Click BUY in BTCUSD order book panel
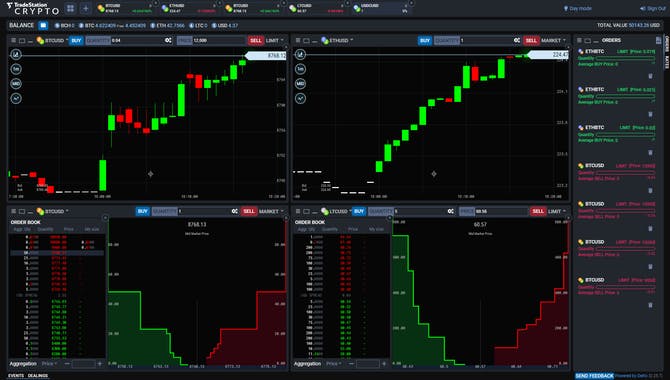 [x=142, y=212]
